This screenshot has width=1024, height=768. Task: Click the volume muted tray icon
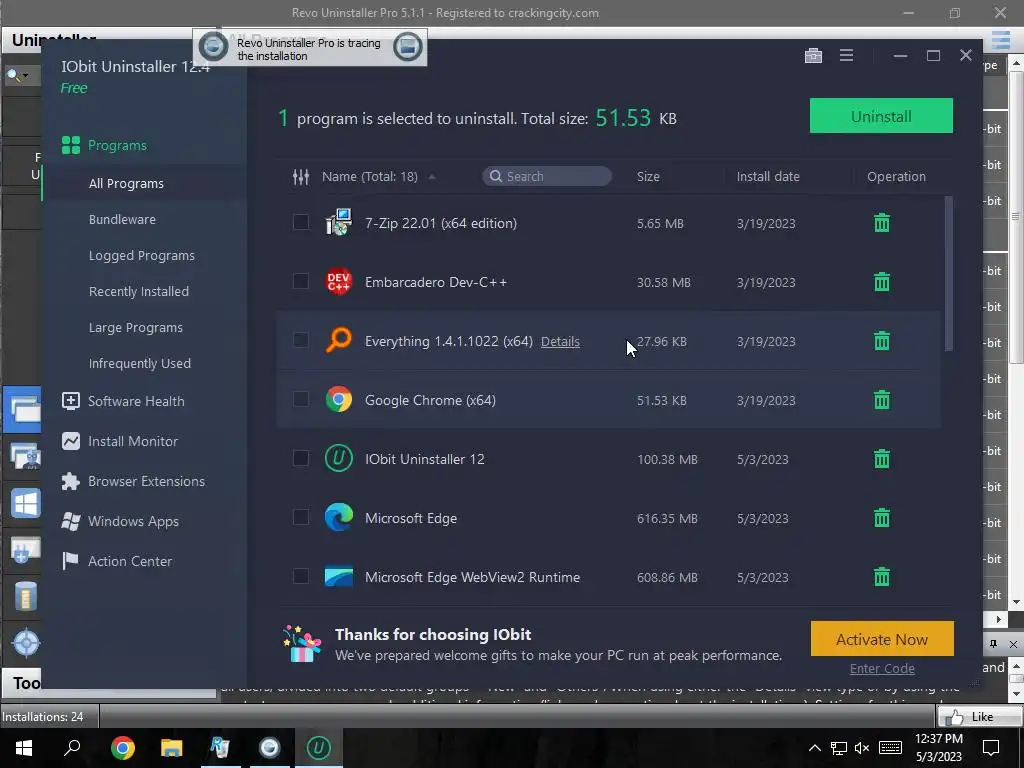click(x=862, y=748)
